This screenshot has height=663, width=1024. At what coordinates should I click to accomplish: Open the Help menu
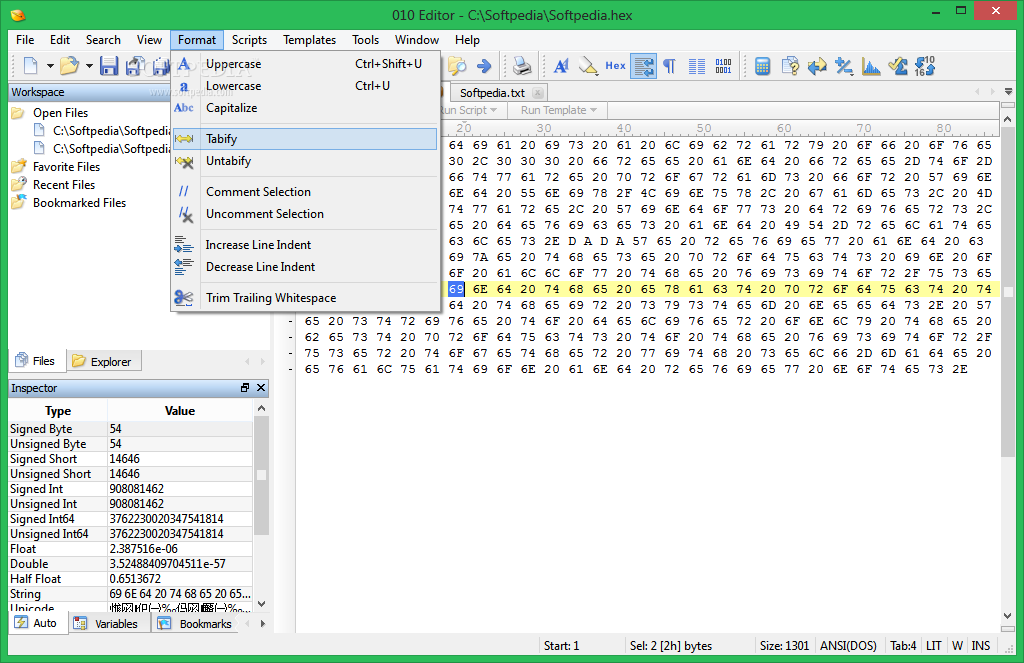click(x=468, y=40)
